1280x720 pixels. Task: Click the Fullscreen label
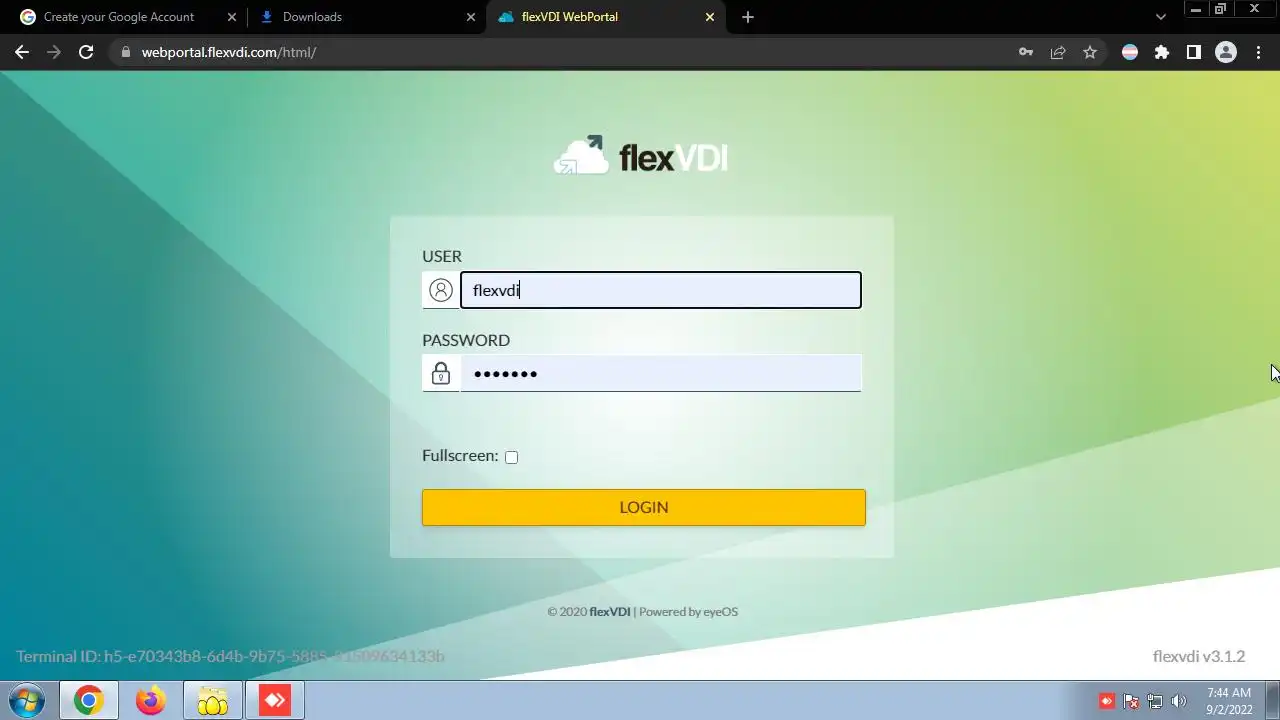coord(460,456)
